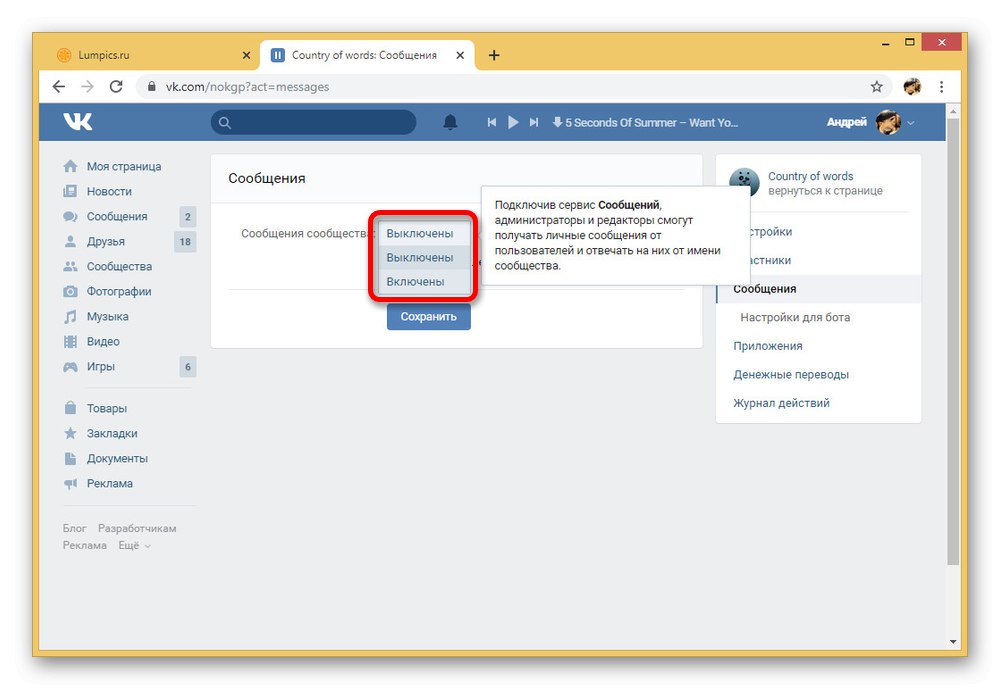1000x689 pixels.
Task: Open Chrome three-dot menu
Action: pos(941,87)
